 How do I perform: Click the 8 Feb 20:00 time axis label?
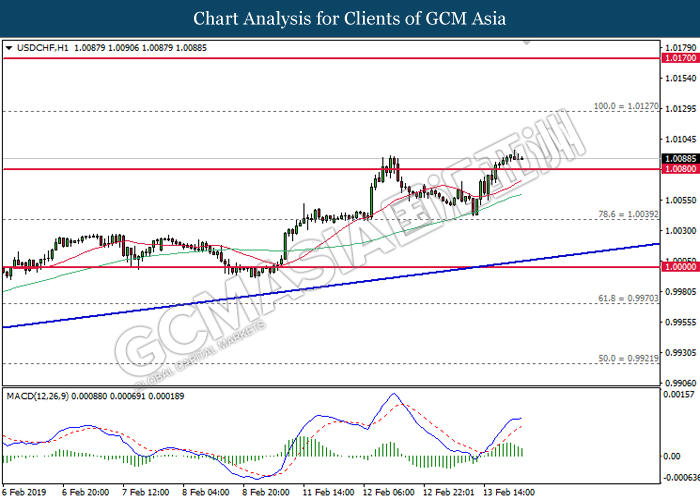(266, 492)
